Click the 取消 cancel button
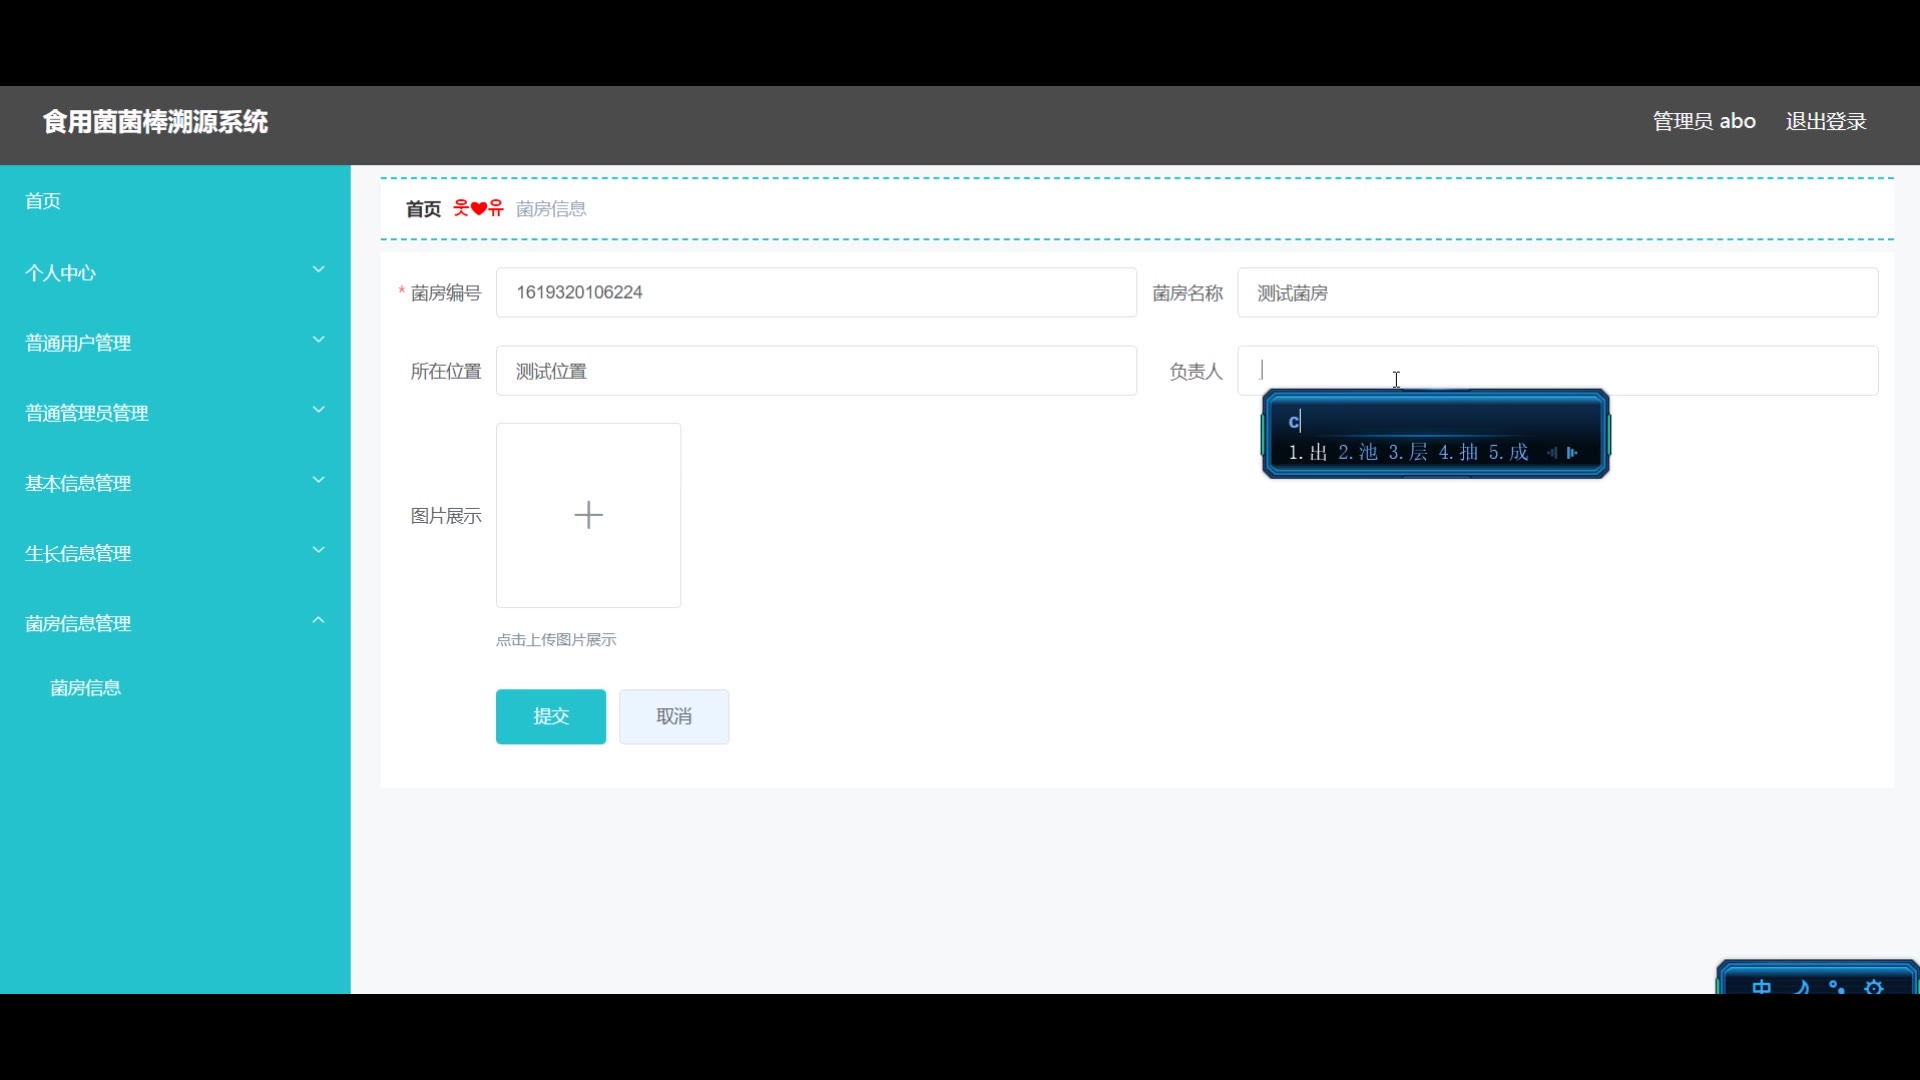1920x1080 pixels. (x=673, y=716)
